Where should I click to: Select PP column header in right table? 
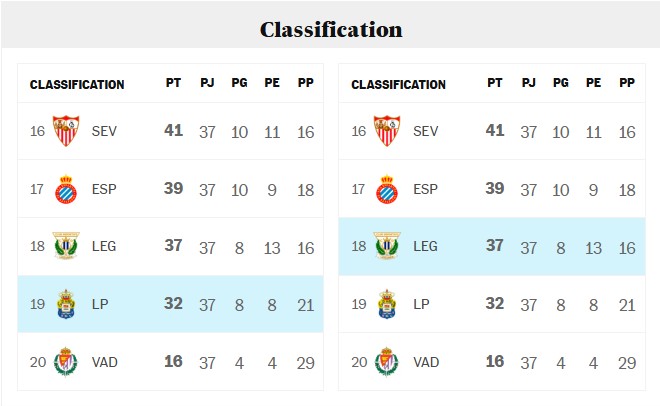[x=627, y=82]
